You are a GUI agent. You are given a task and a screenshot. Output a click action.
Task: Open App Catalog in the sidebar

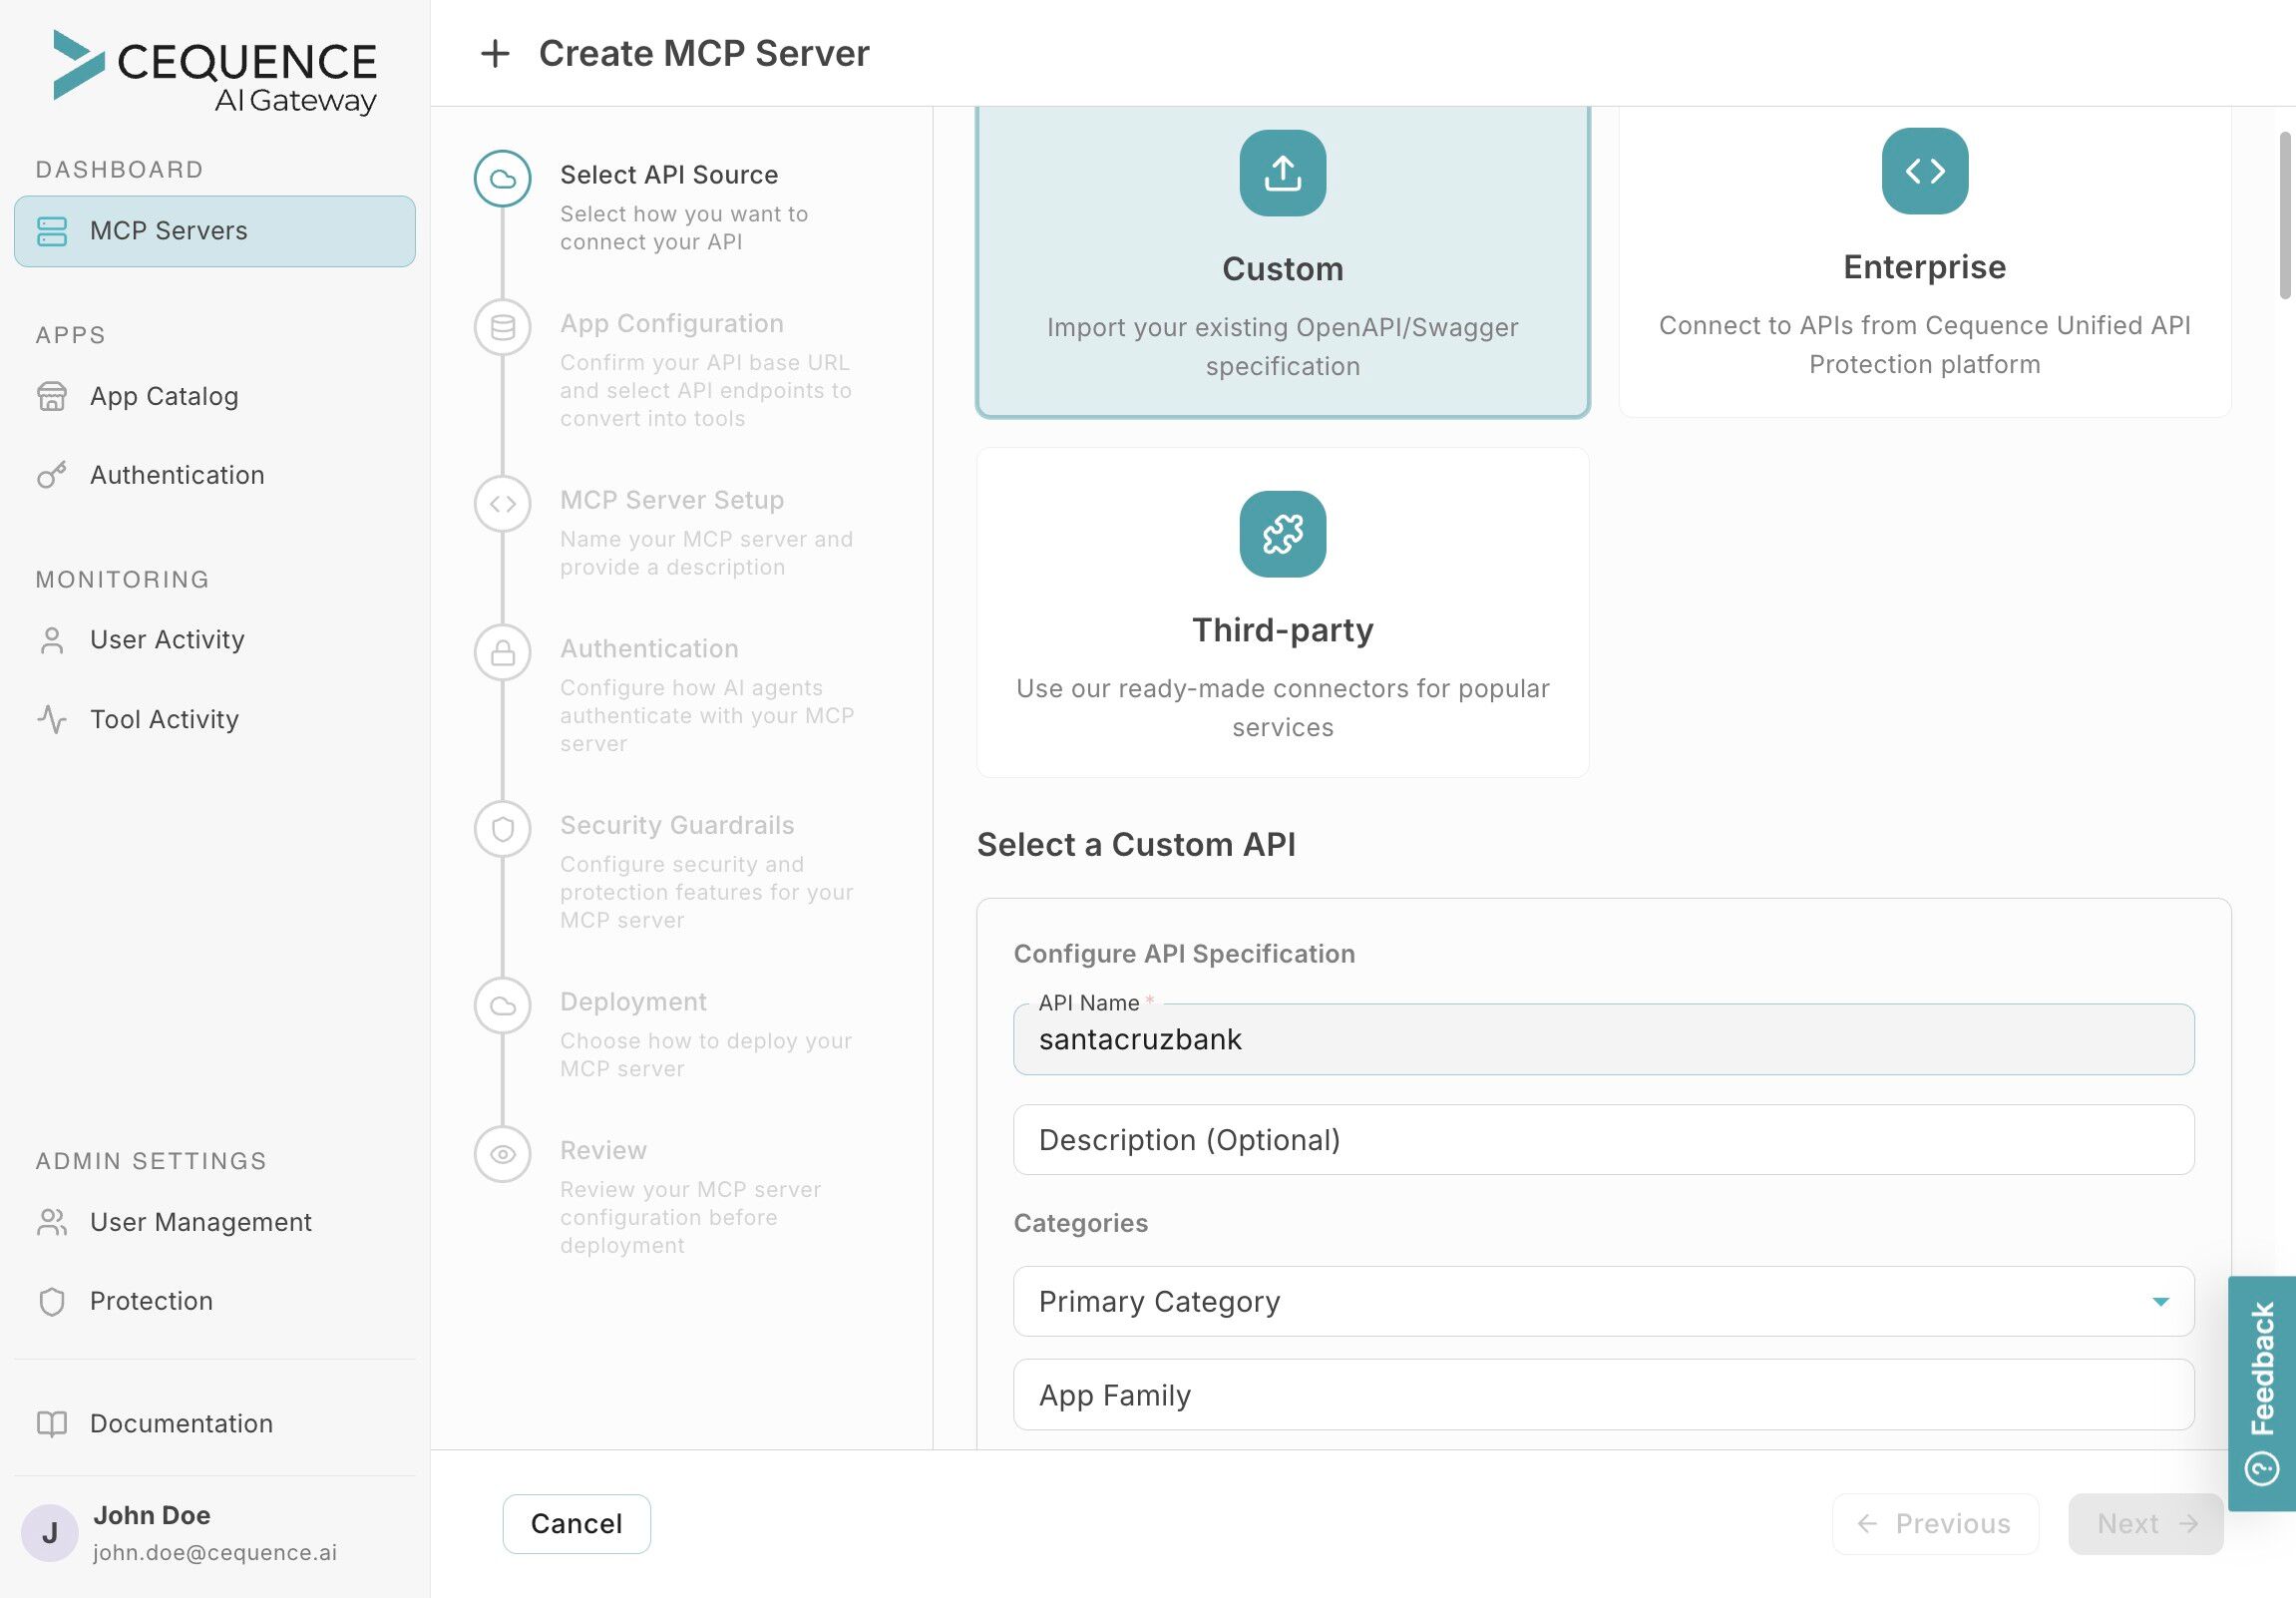point(164,396)
